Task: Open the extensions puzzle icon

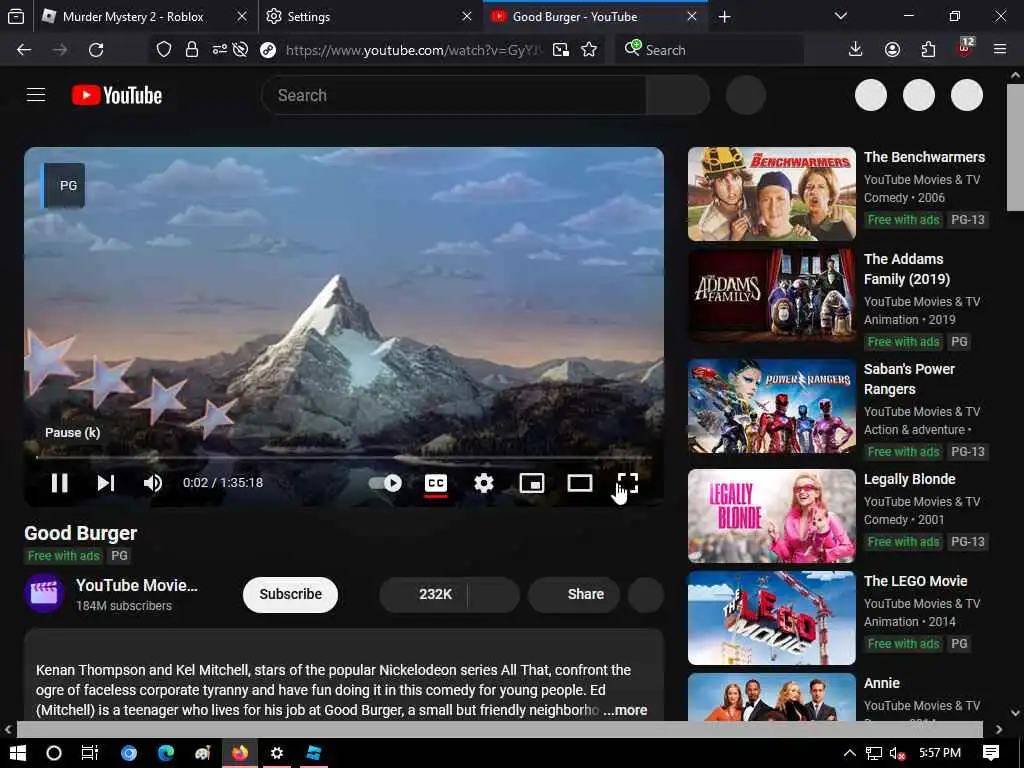Action: 928,50
